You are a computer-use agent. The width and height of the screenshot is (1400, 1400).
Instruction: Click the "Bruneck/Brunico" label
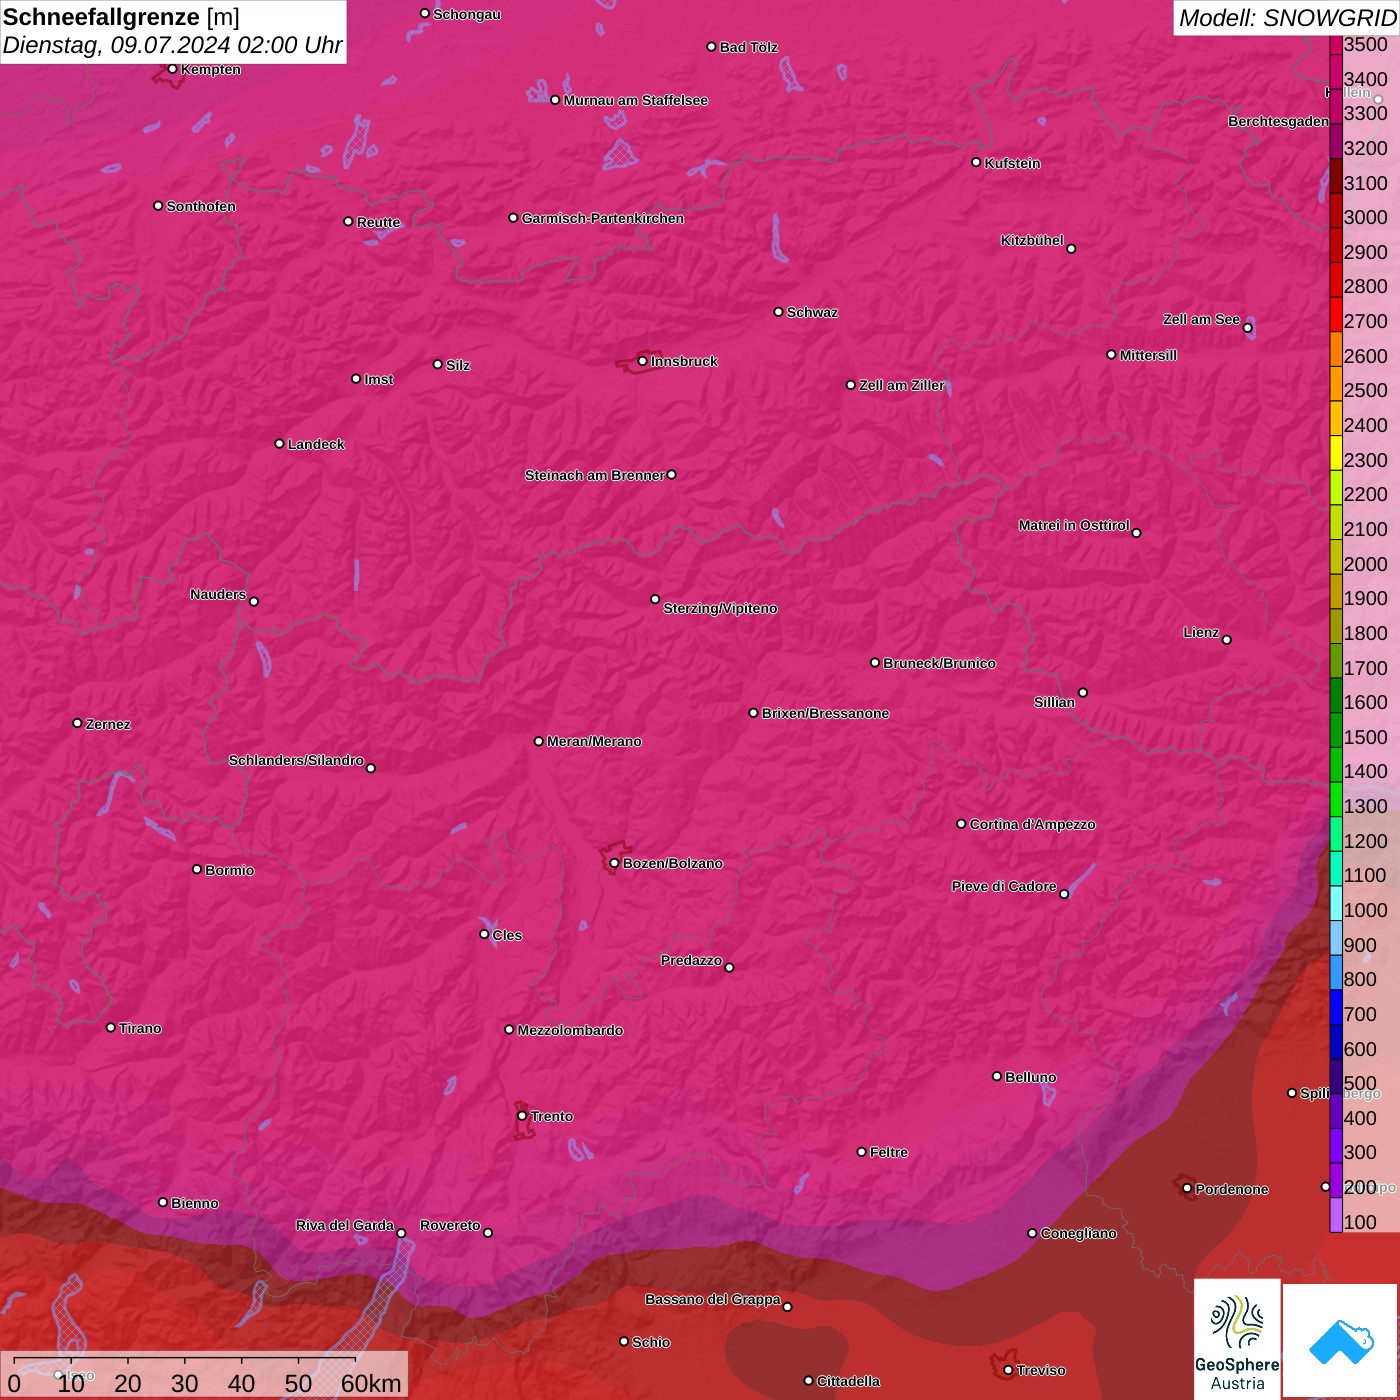coord(939,663)
